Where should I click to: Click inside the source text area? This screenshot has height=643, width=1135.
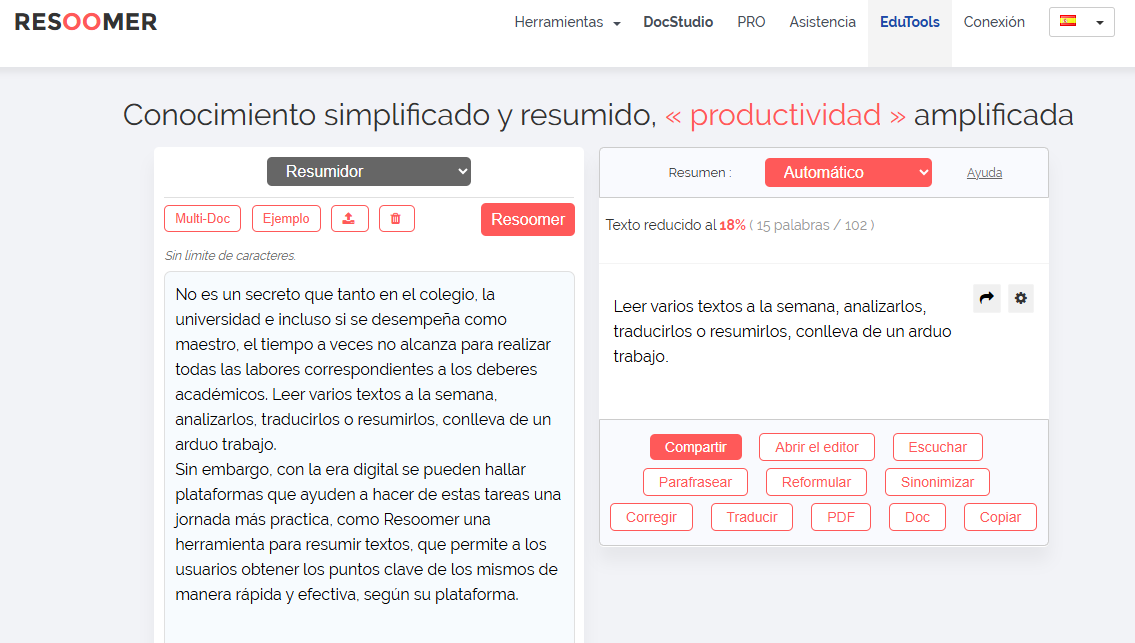(x=369, y=458)
